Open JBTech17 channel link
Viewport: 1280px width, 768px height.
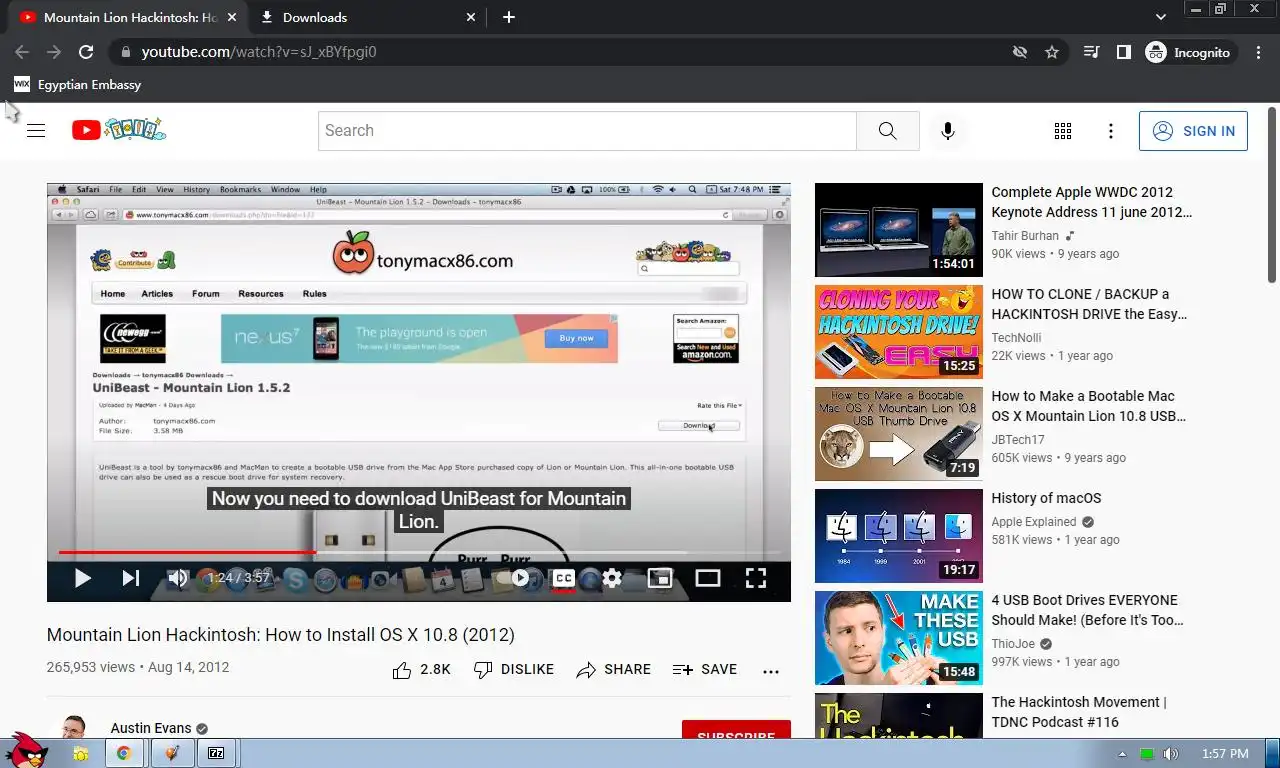click(x=1018, y=440)
